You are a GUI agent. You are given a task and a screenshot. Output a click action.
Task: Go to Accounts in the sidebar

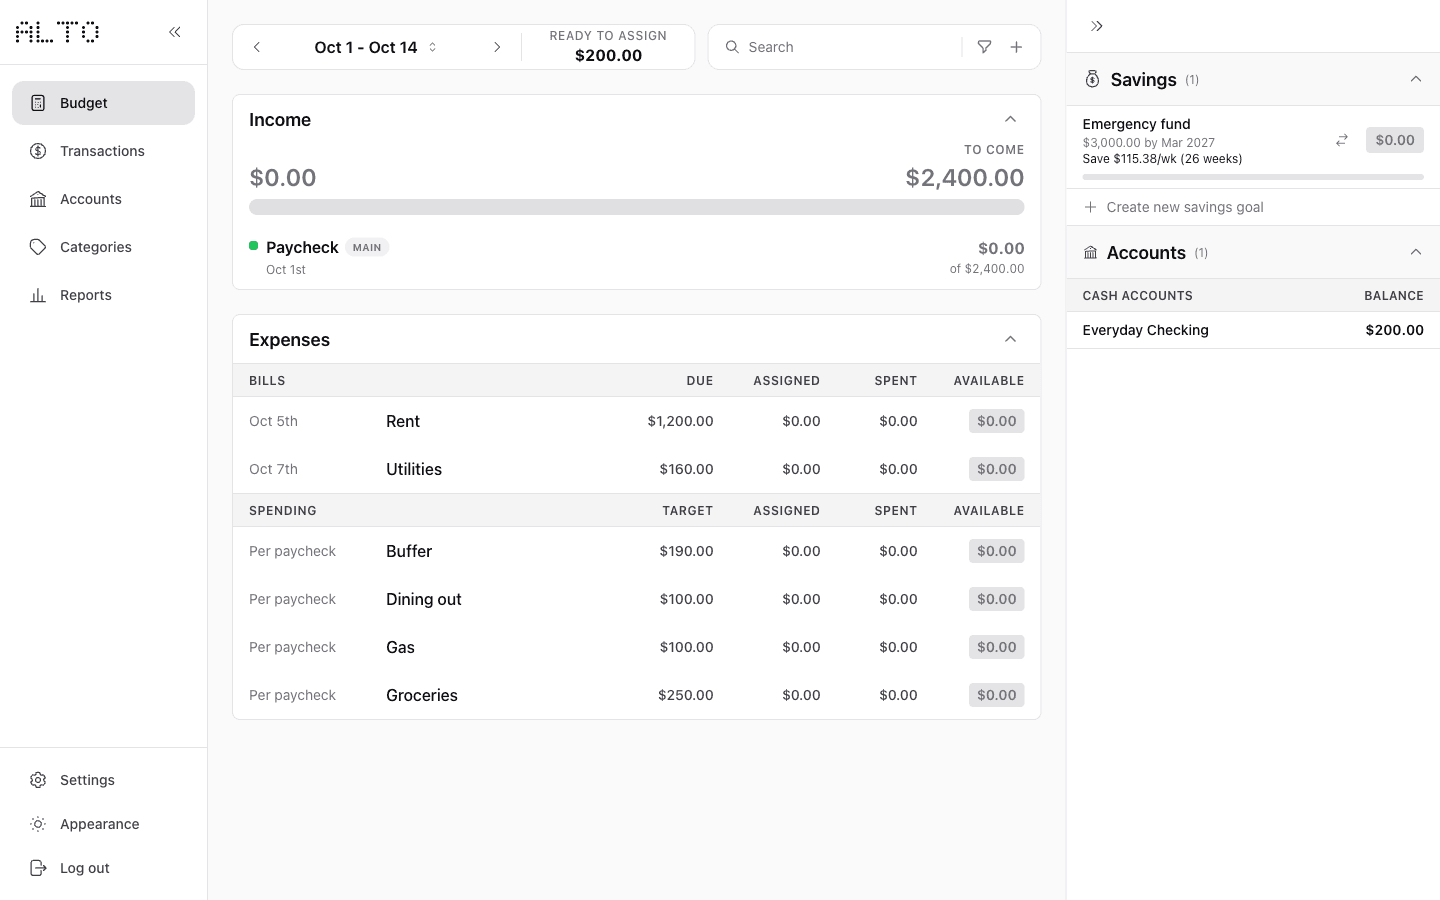point(103,199)
